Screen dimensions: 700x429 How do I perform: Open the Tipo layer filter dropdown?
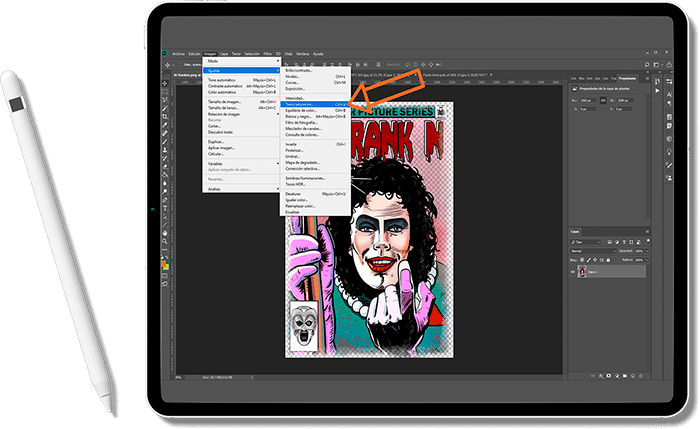586,242
